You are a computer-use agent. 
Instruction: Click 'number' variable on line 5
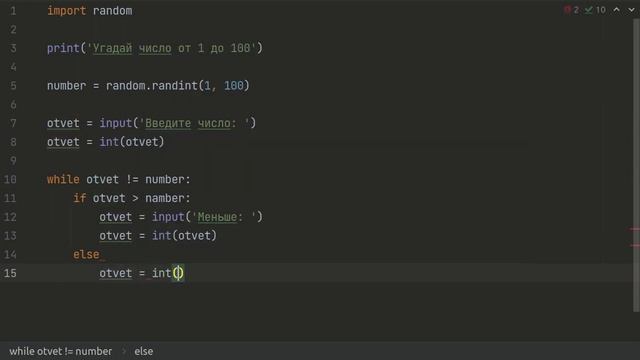(67, 86)
